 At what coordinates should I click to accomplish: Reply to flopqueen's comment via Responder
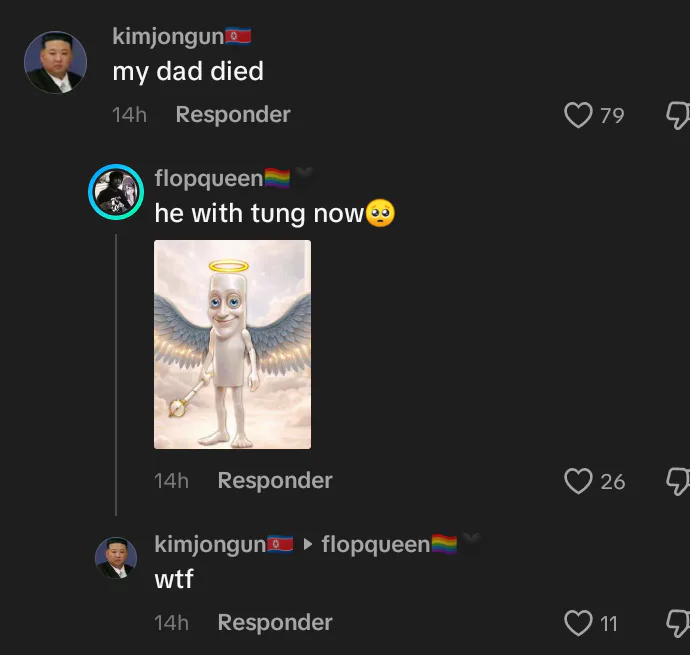pos(275,481)
